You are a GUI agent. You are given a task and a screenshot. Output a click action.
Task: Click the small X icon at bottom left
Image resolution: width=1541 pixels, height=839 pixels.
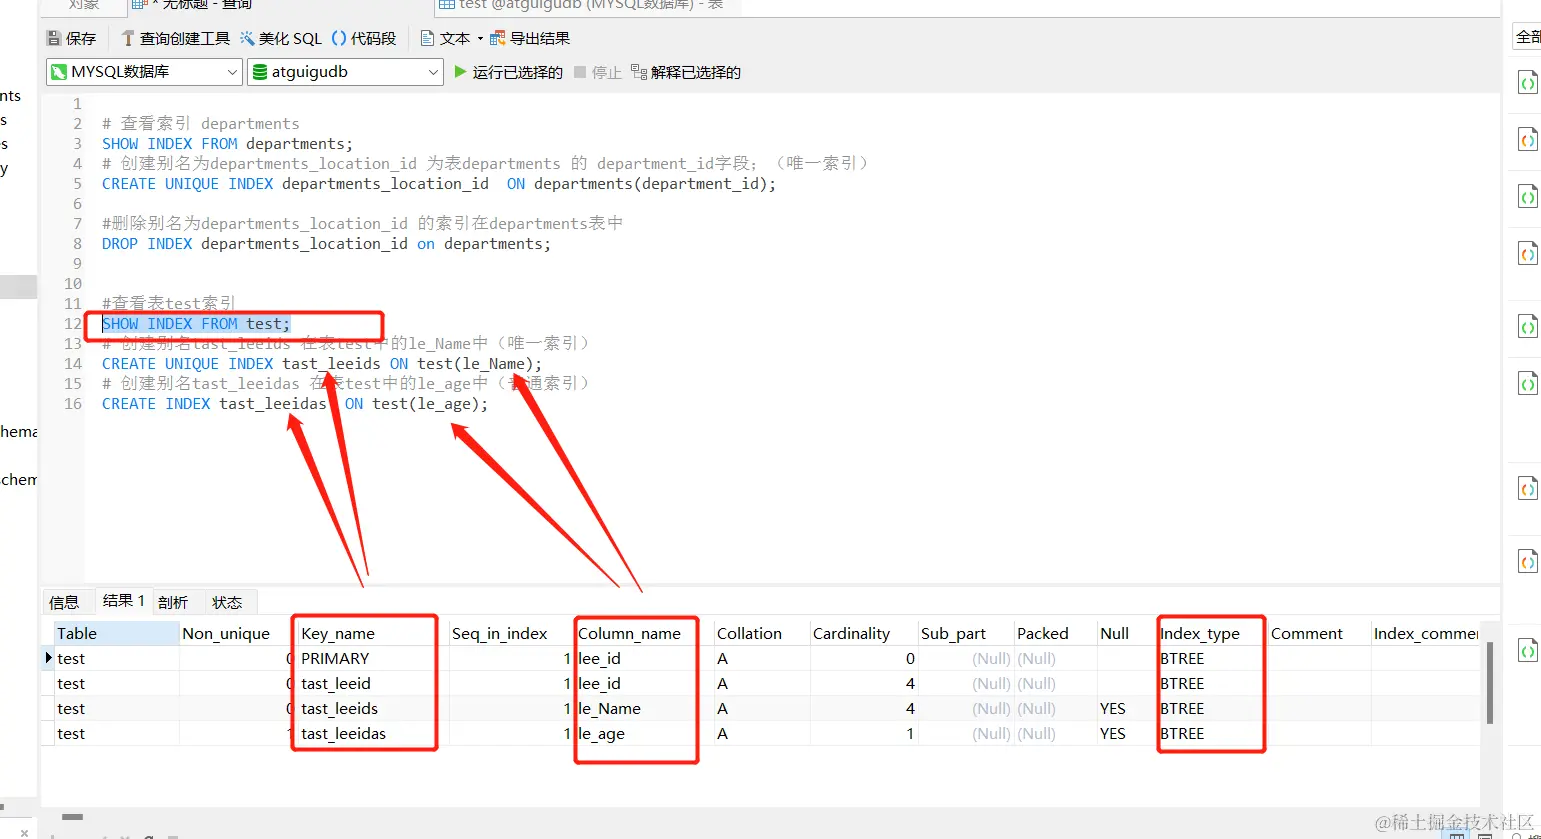click(24, 832)
